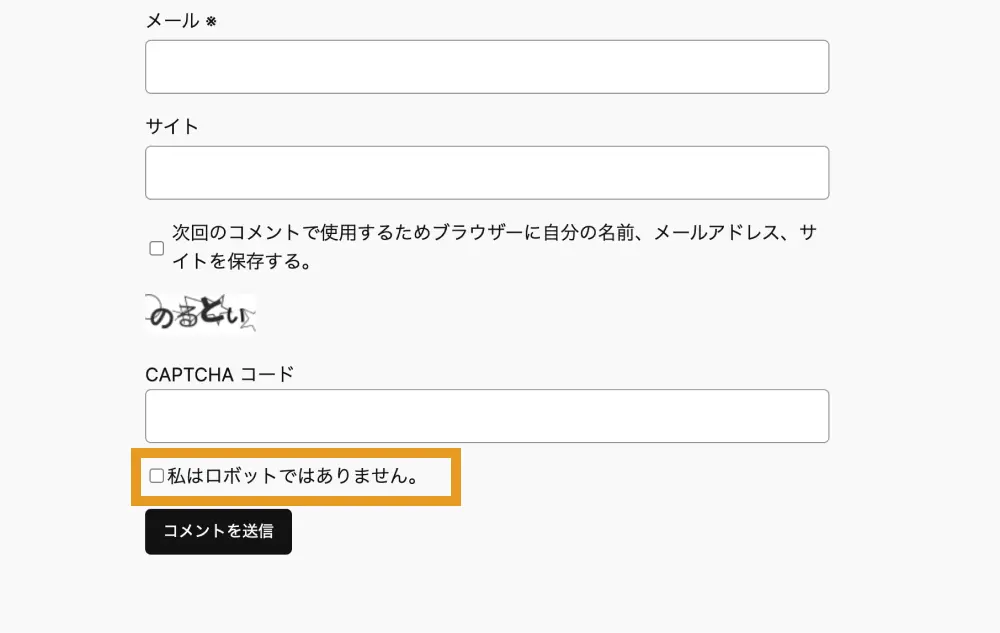Enable the save name and email checkbox
This screenshot has width=1000, height=633.
tap(157, 248)
